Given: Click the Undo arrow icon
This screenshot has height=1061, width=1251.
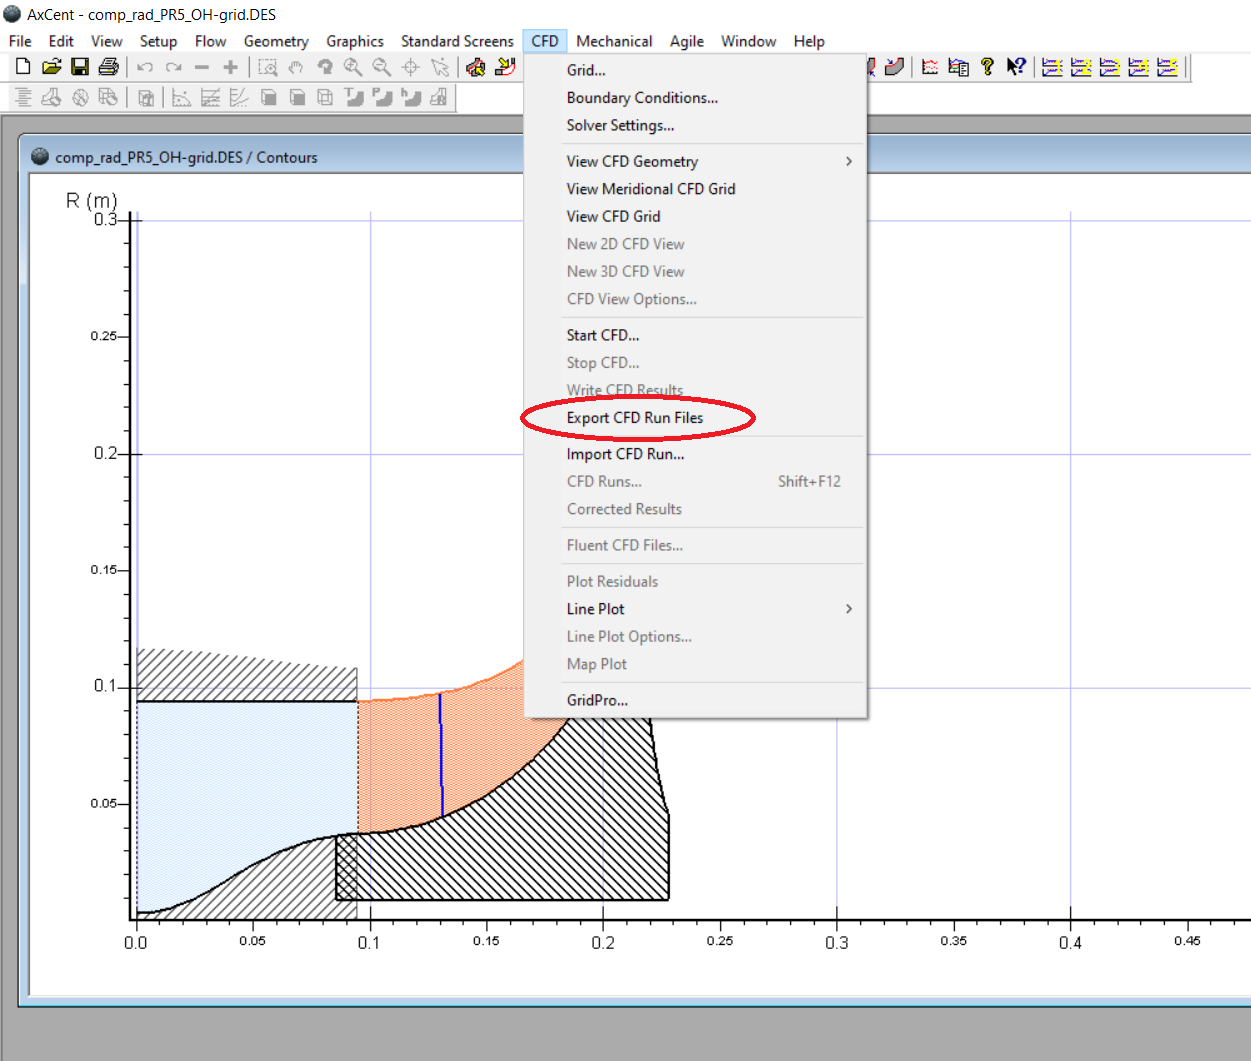Looking at the screenshot, I should [x=145, y=67].
